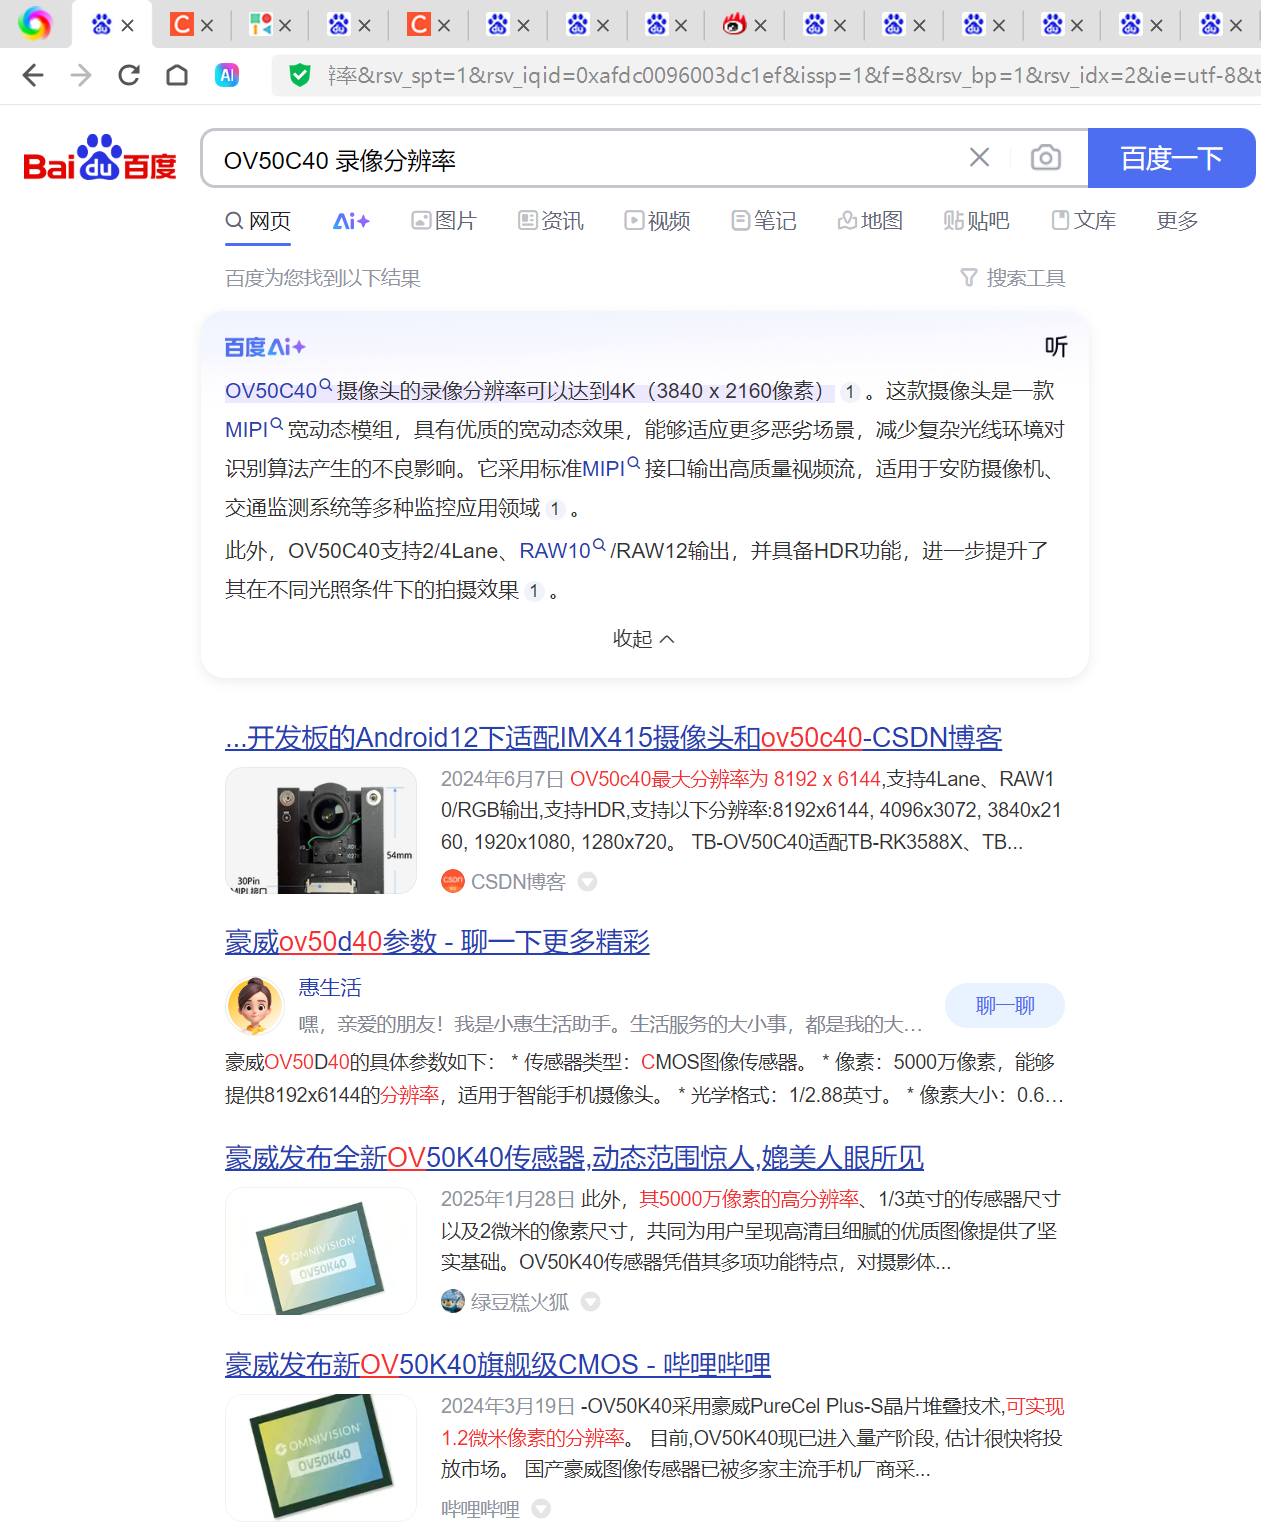Click the 绿豆糕火狐 author avatar
This screenshot has height=1539, width=1261.
pos(453,1301)
